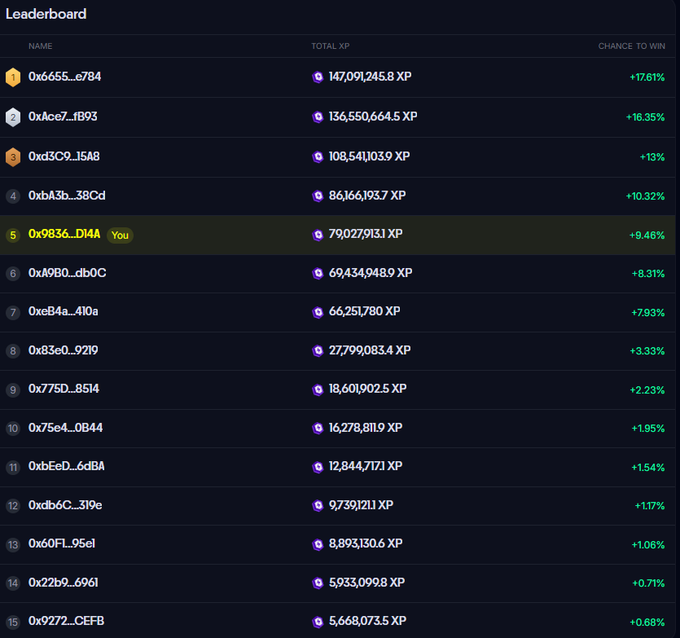680x638 pixels.
Task: Open your address 0x9836...D14A
Action: click(x=64, y=234)
